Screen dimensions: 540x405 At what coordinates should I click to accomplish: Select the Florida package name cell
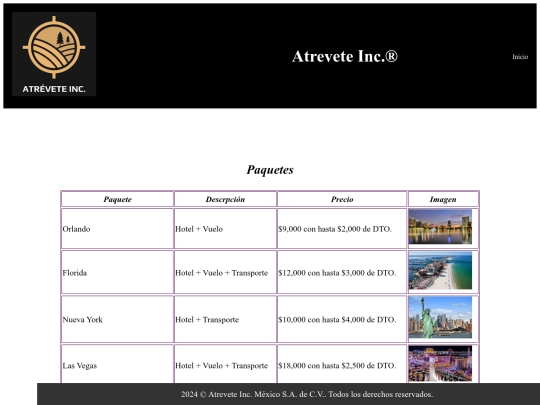[117, 272]
